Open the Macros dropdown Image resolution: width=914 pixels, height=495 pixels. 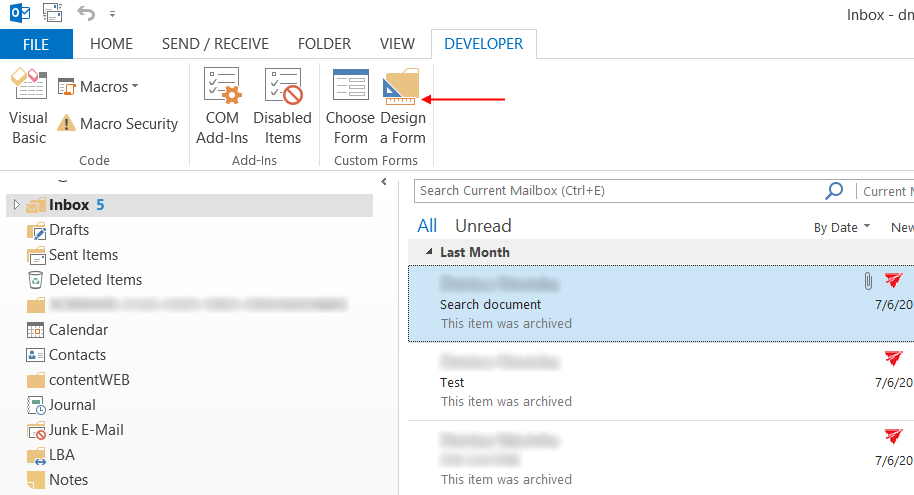click(x=98, y=87)
